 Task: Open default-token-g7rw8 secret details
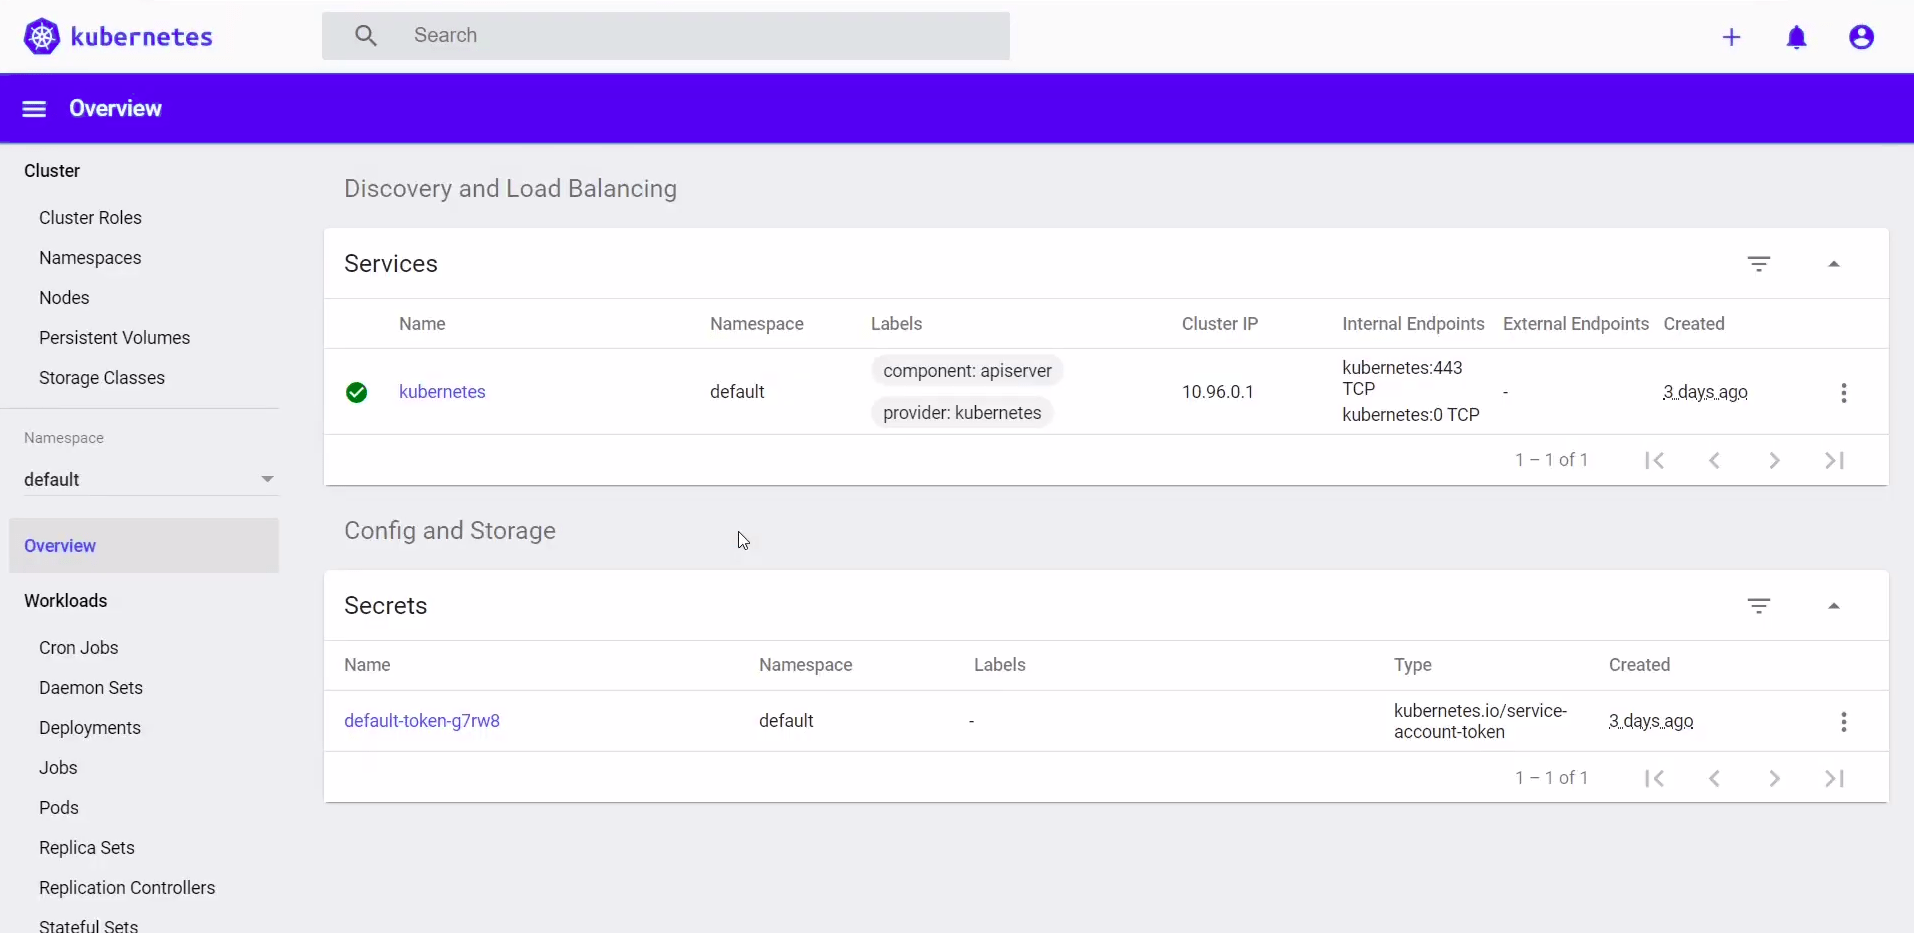click(423, 721)
